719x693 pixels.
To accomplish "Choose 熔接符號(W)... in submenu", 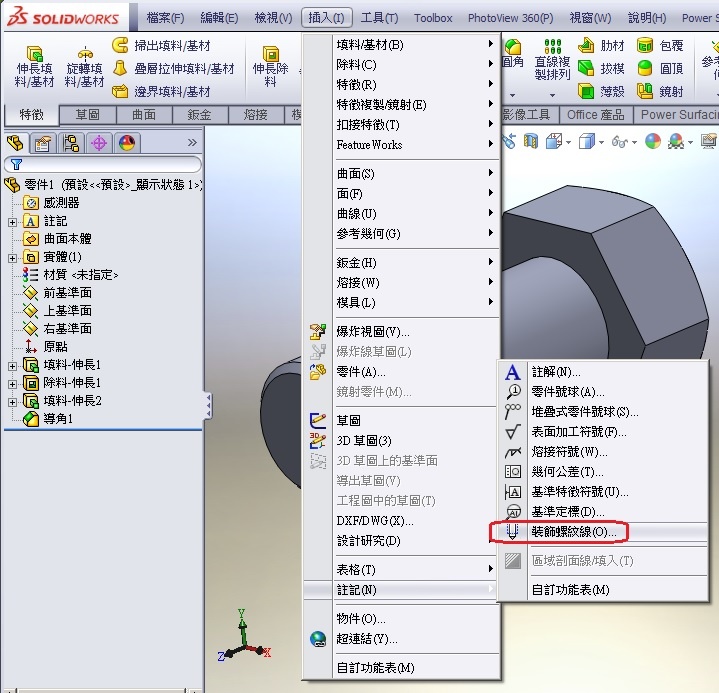I will click(x=570, y=452).
